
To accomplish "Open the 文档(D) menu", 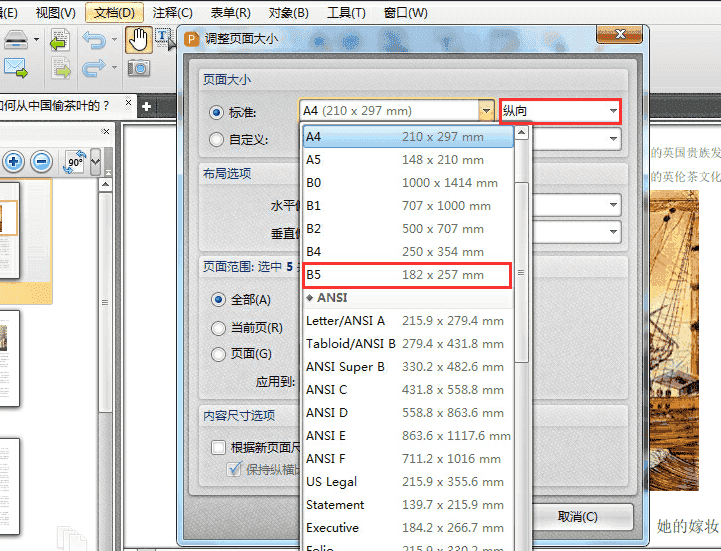I will [114, 12].
